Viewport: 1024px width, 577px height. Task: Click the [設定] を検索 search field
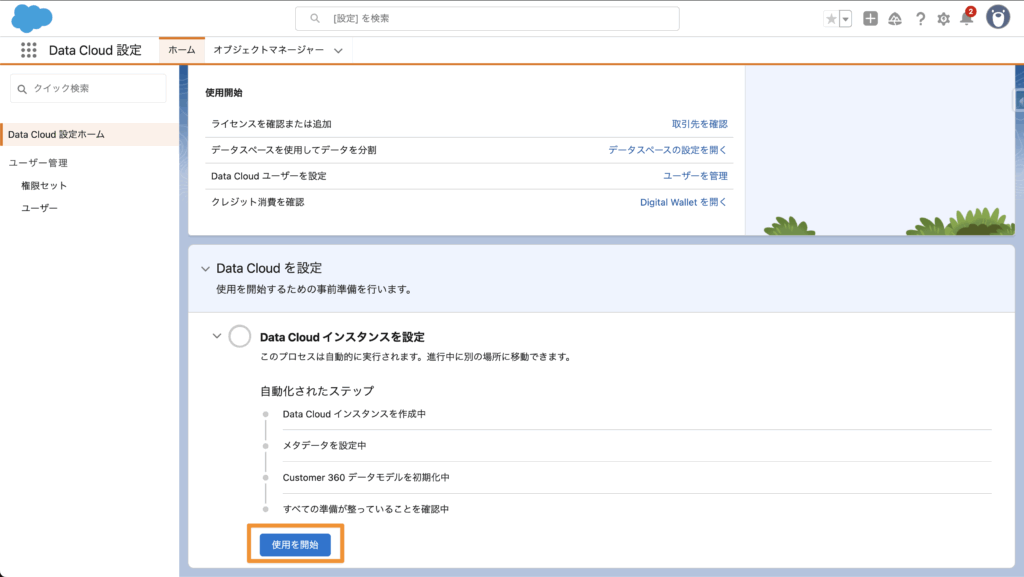pyautogui.click(x=487, y=18)
